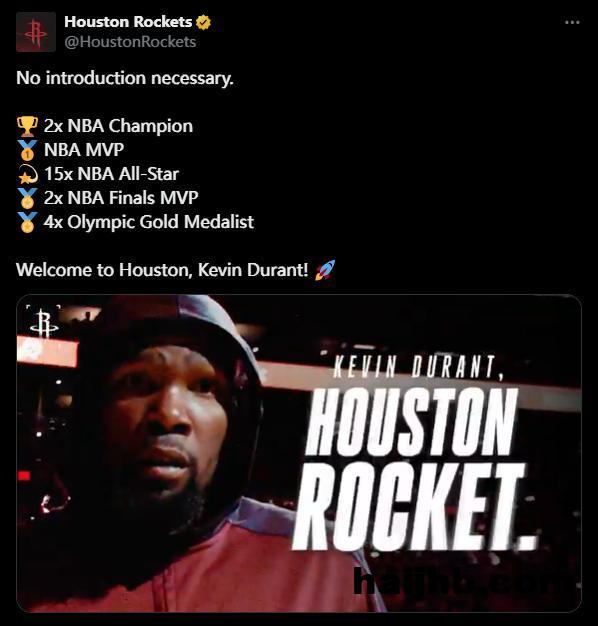Screen dimensions: 598x626
Task: Visit the @HoustonRockets handle link
Action: (x=130, y=42)
